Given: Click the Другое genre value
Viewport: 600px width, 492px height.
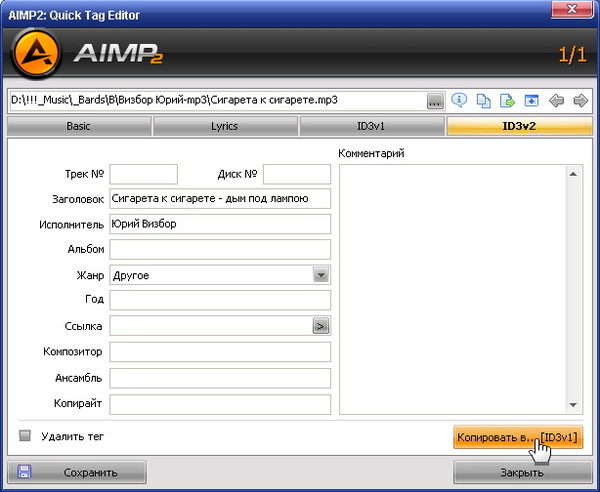Looking at the screenshot, I should (x=131, y=275).
